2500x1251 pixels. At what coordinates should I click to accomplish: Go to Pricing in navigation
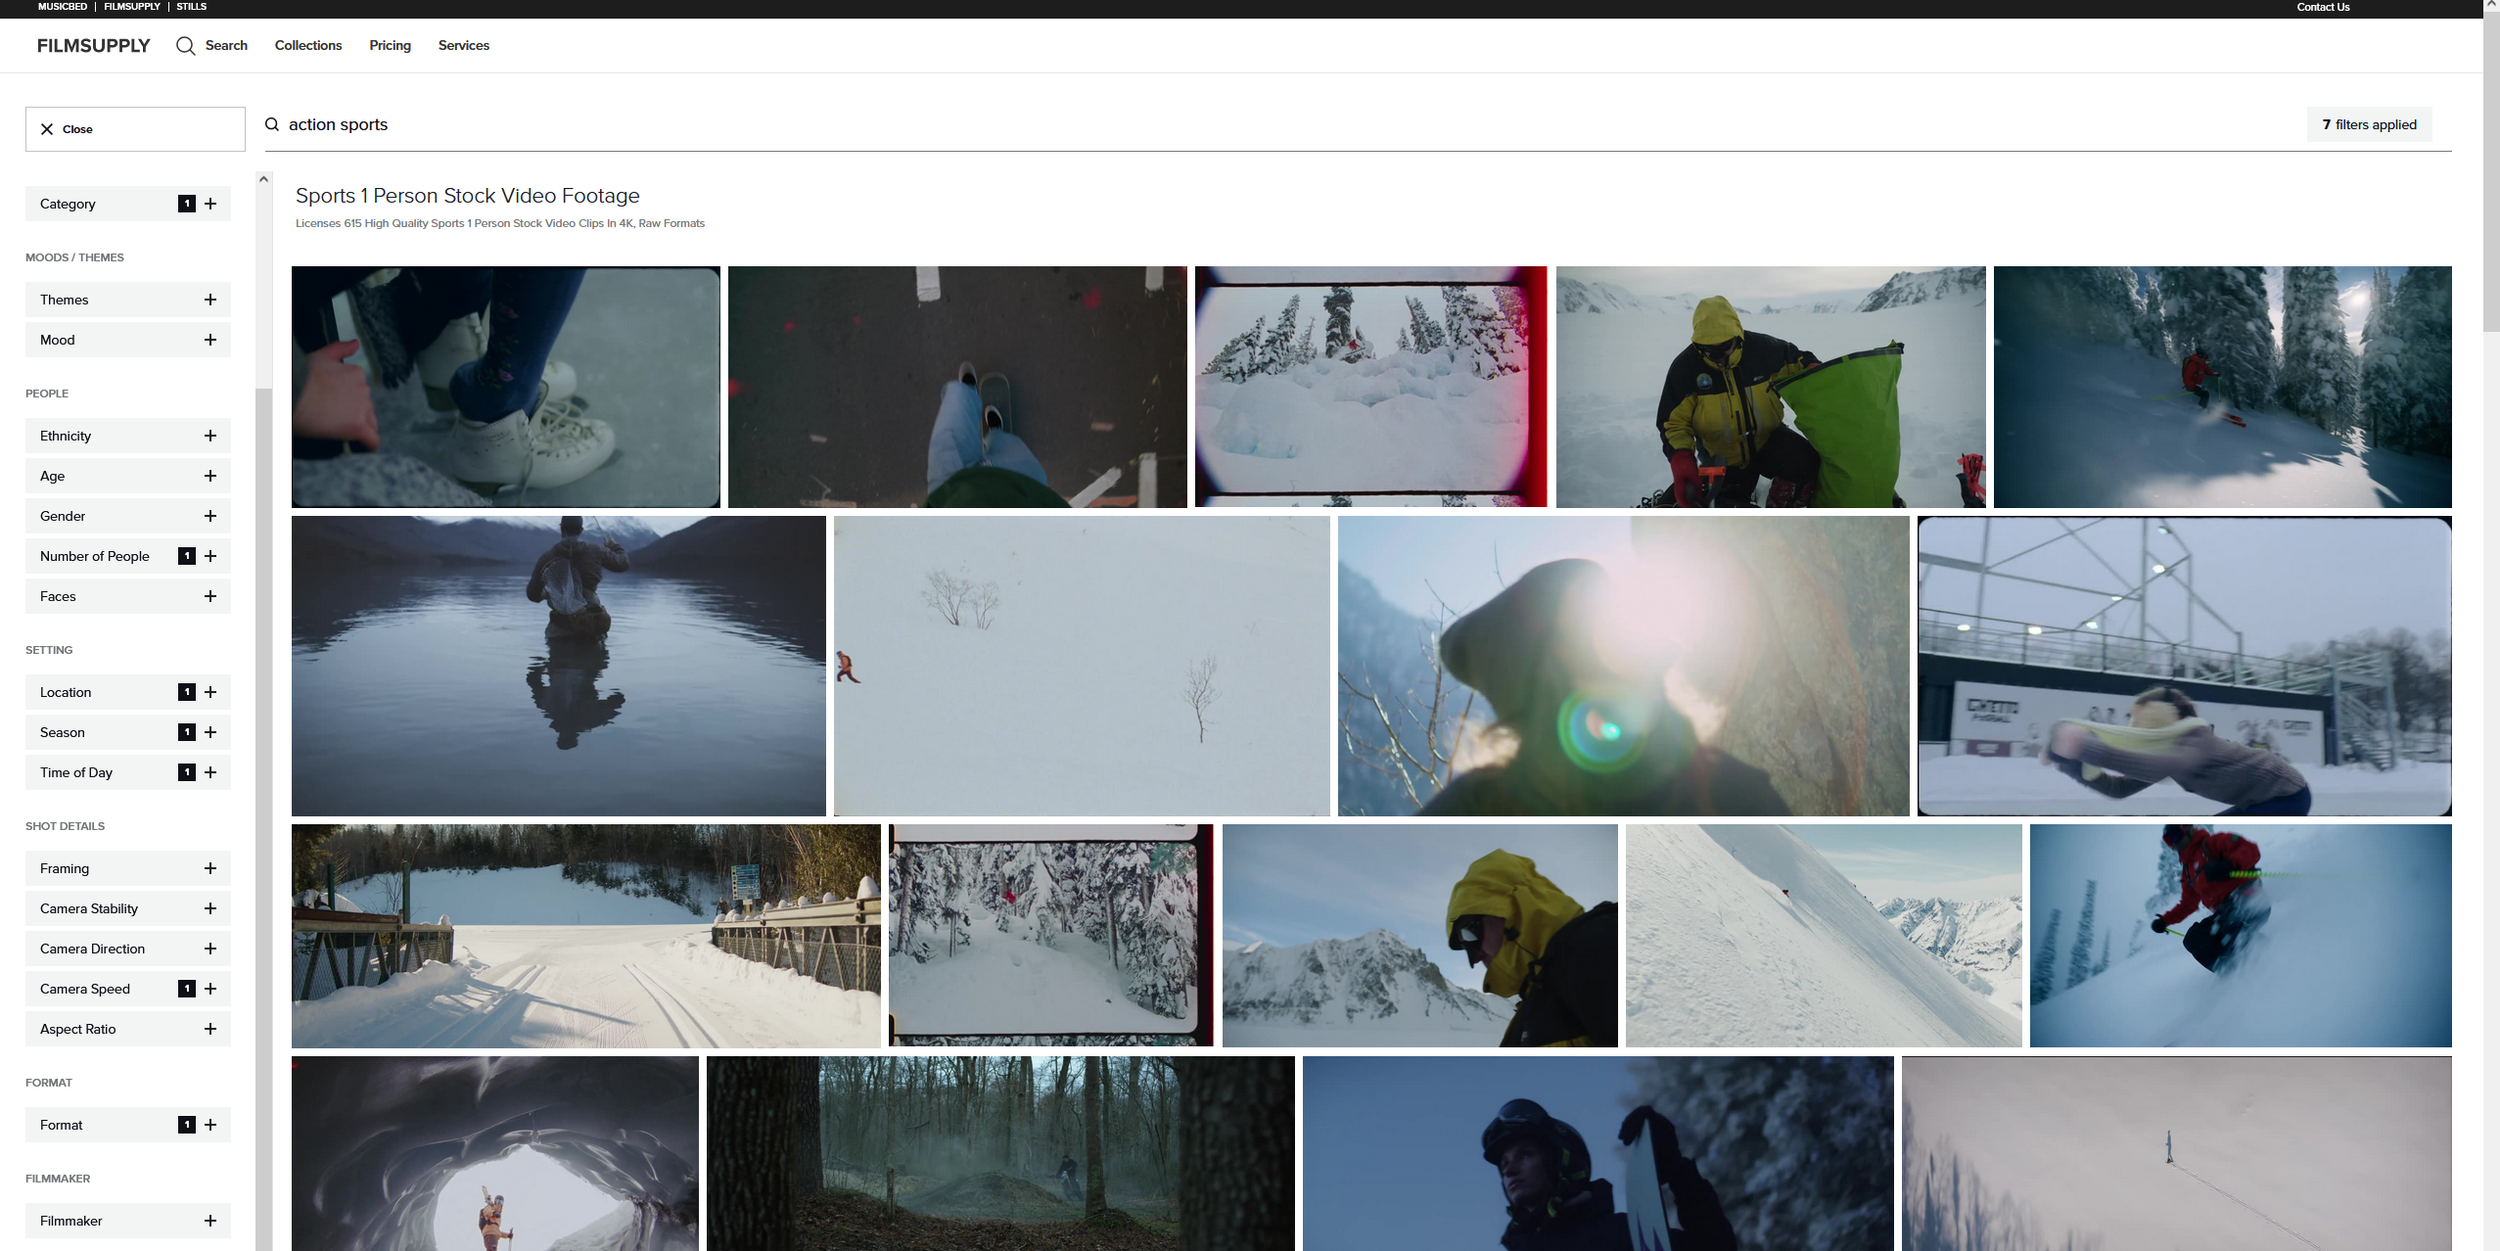tap(390, 46)
